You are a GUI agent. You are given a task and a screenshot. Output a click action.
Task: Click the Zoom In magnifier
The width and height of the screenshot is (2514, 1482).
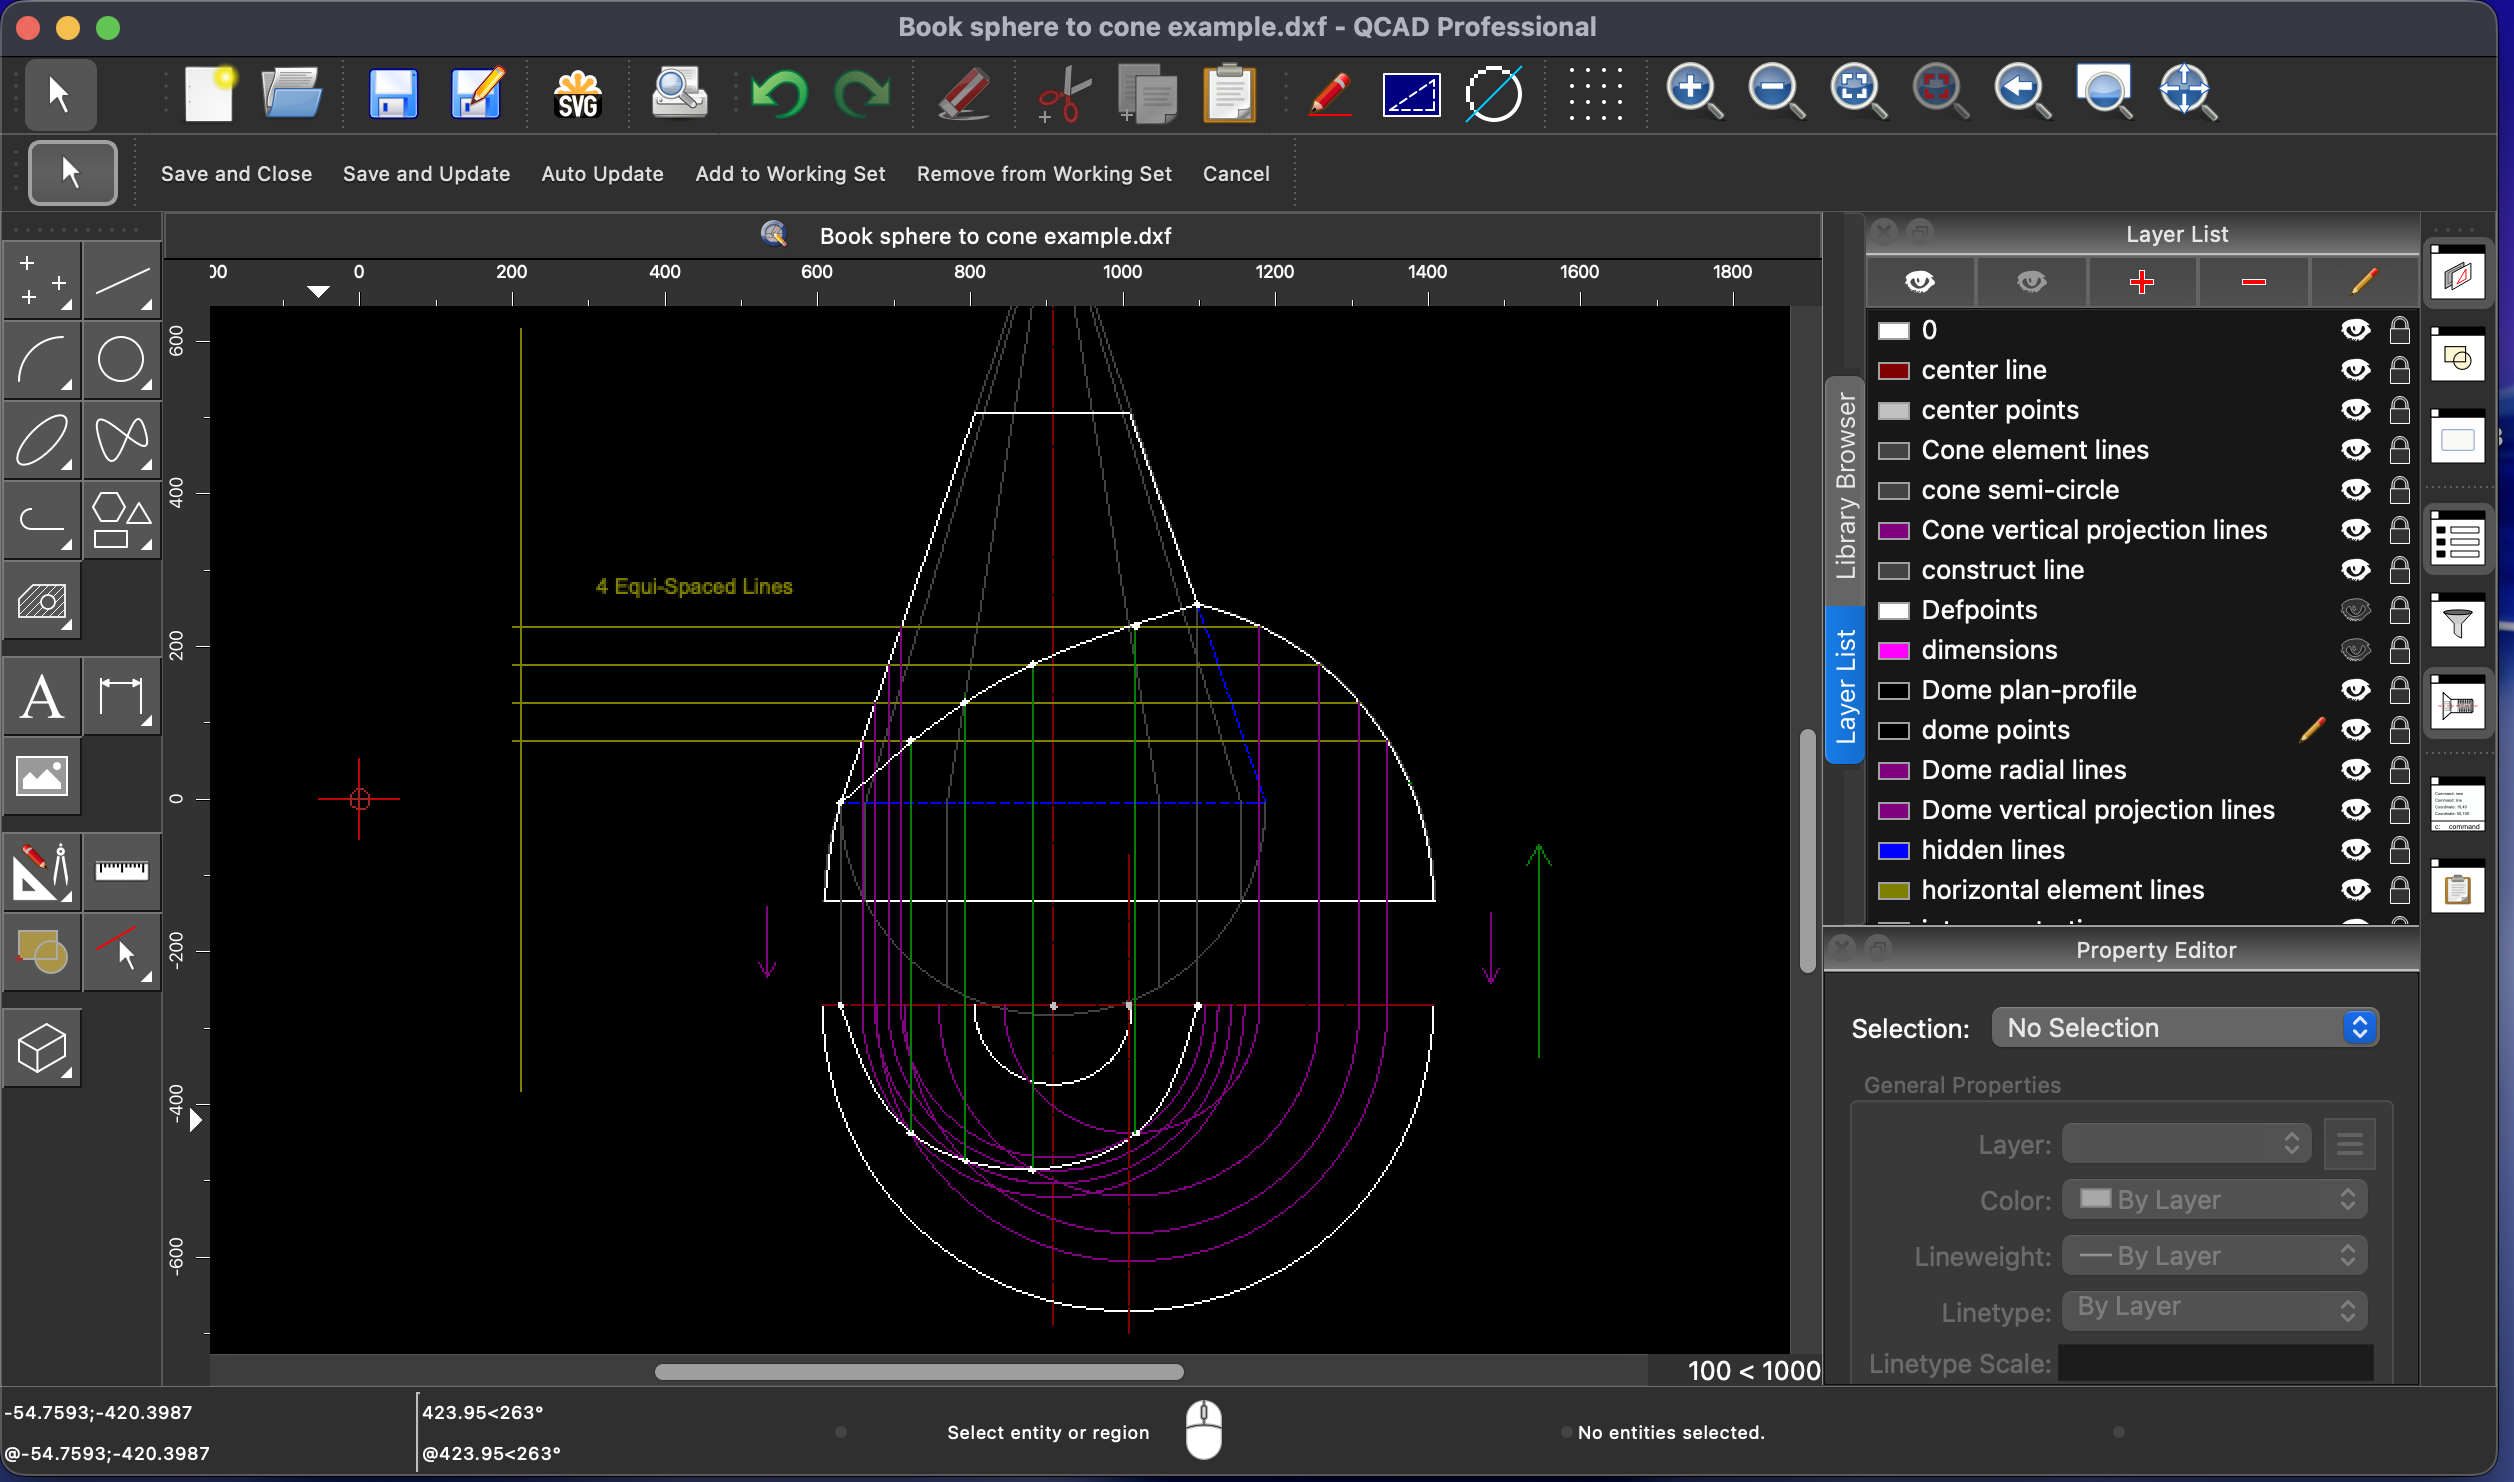[1693, 92]
